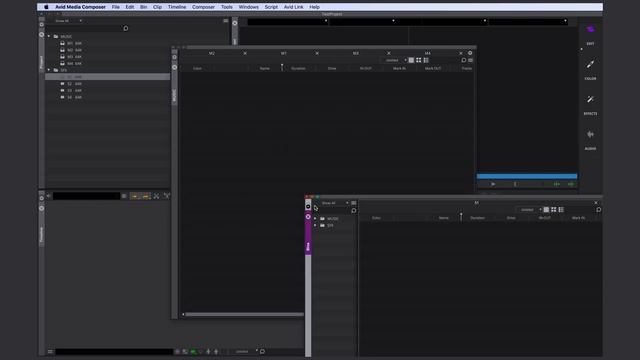Click the horizontal scrollbar in tabbed bin window
Screen dimensions: 640x360
(244, 314)
